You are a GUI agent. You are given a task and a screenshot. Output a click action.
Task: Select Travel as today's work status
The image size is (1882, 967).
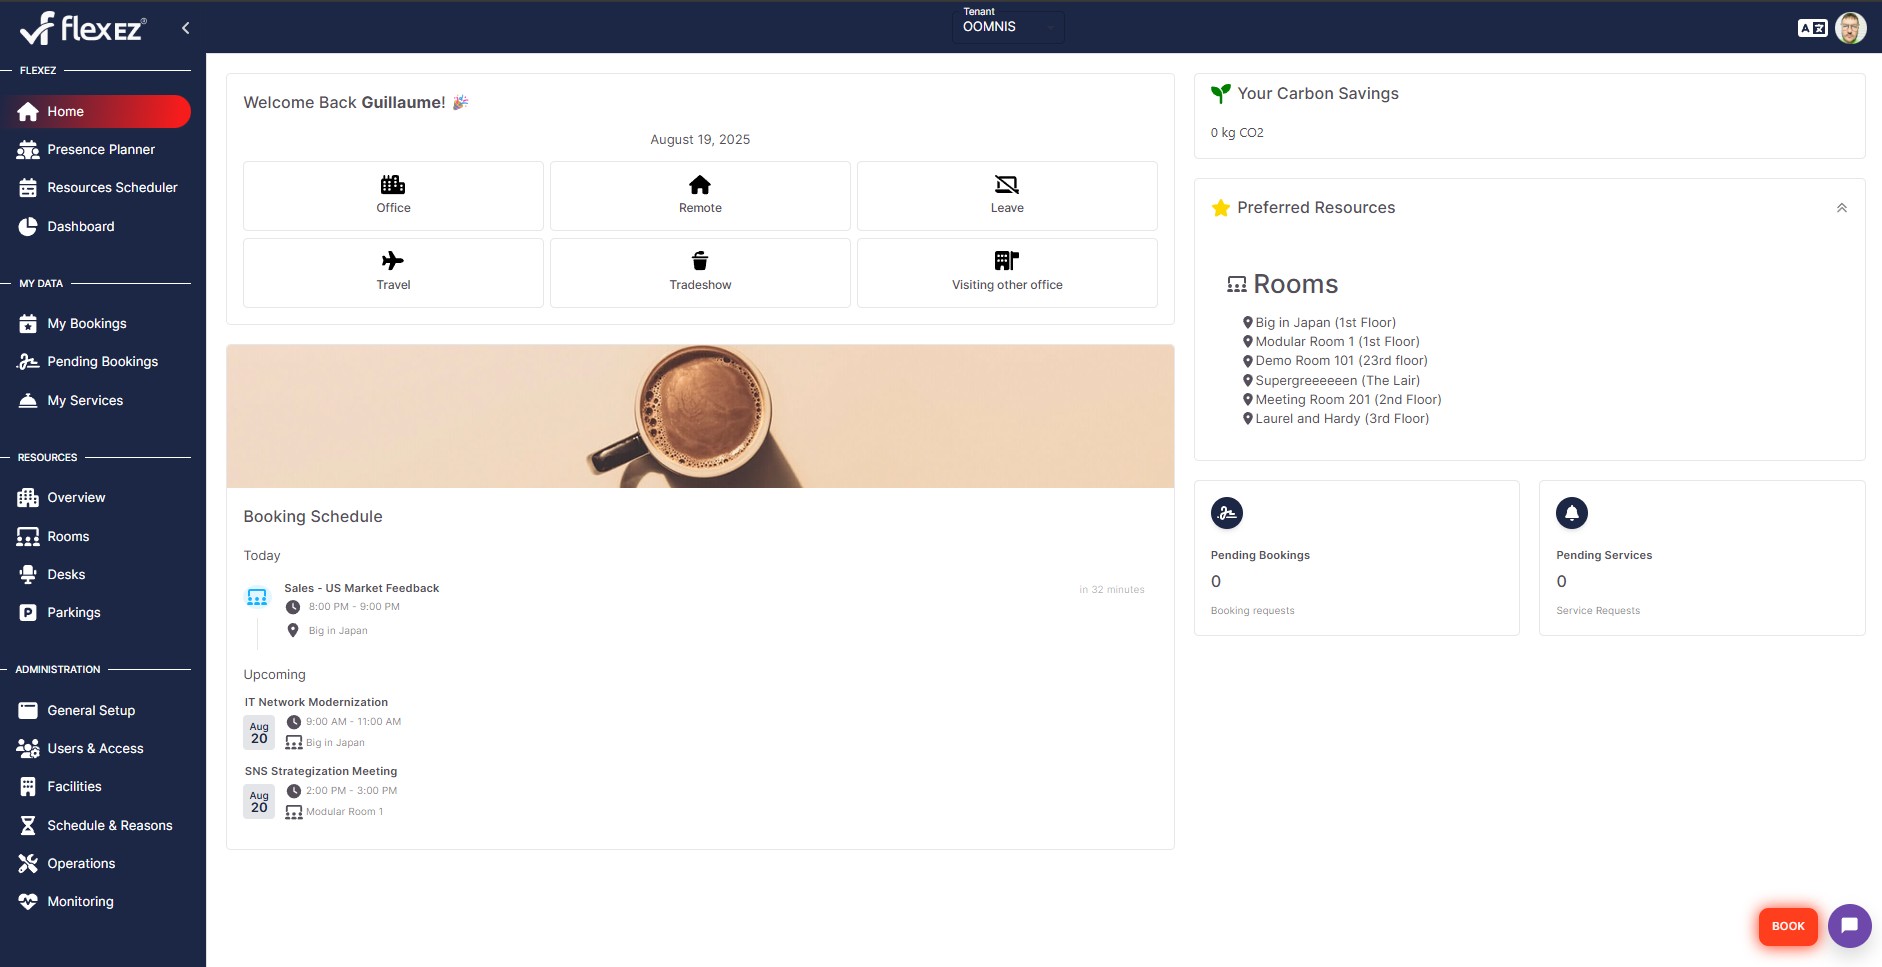(393, 272)
